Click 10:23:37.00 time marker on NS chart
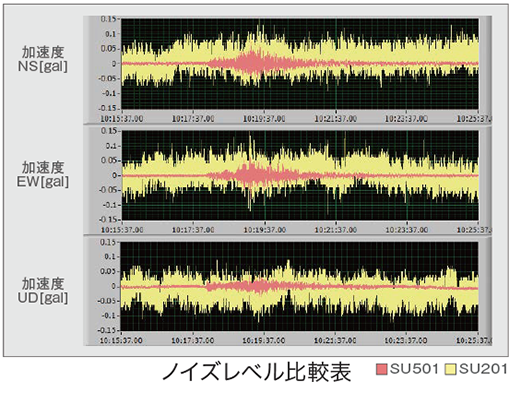Viewport: 509px width, 393px height. click(x=406, y=119)
